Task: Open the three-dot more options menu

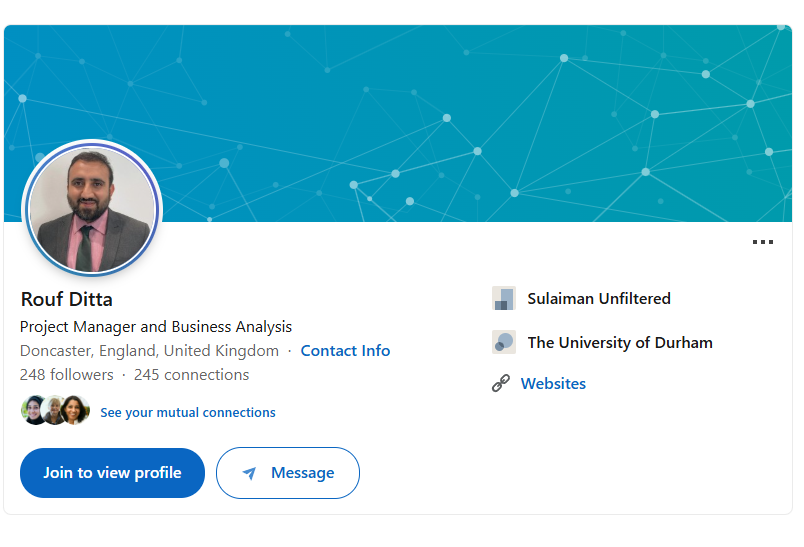Action: (x=763, y=242)
